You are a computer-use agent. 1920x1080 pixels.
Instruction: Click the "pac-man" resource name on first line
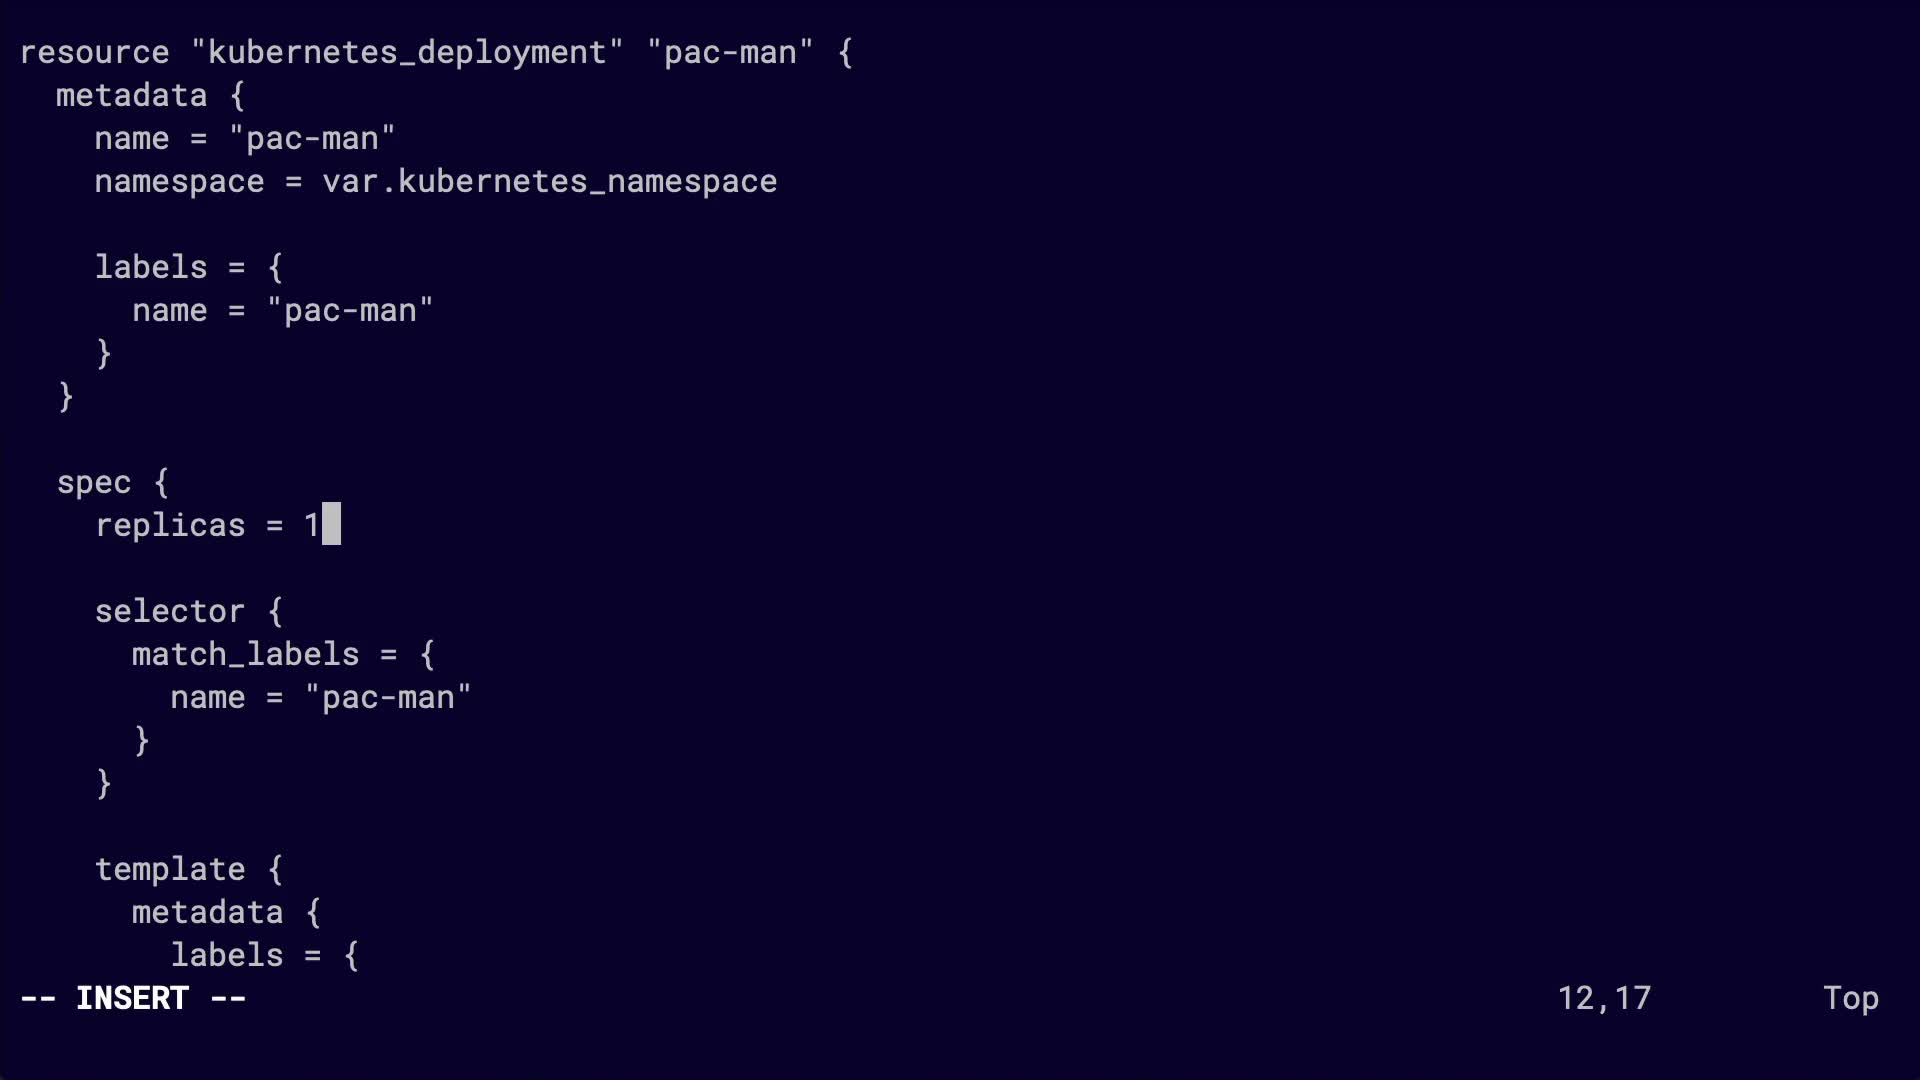tap(730, 52)
